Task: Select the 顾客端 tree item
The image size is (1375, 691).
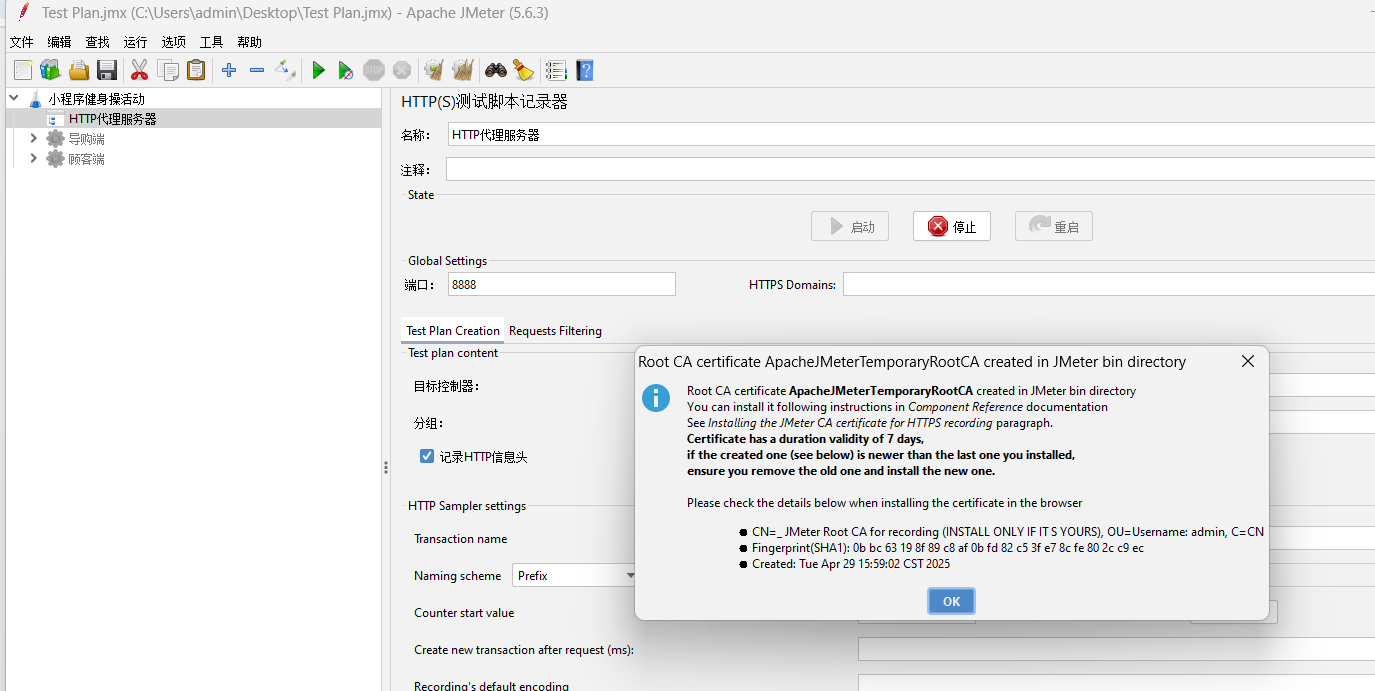Action: [x=86, y=159]
